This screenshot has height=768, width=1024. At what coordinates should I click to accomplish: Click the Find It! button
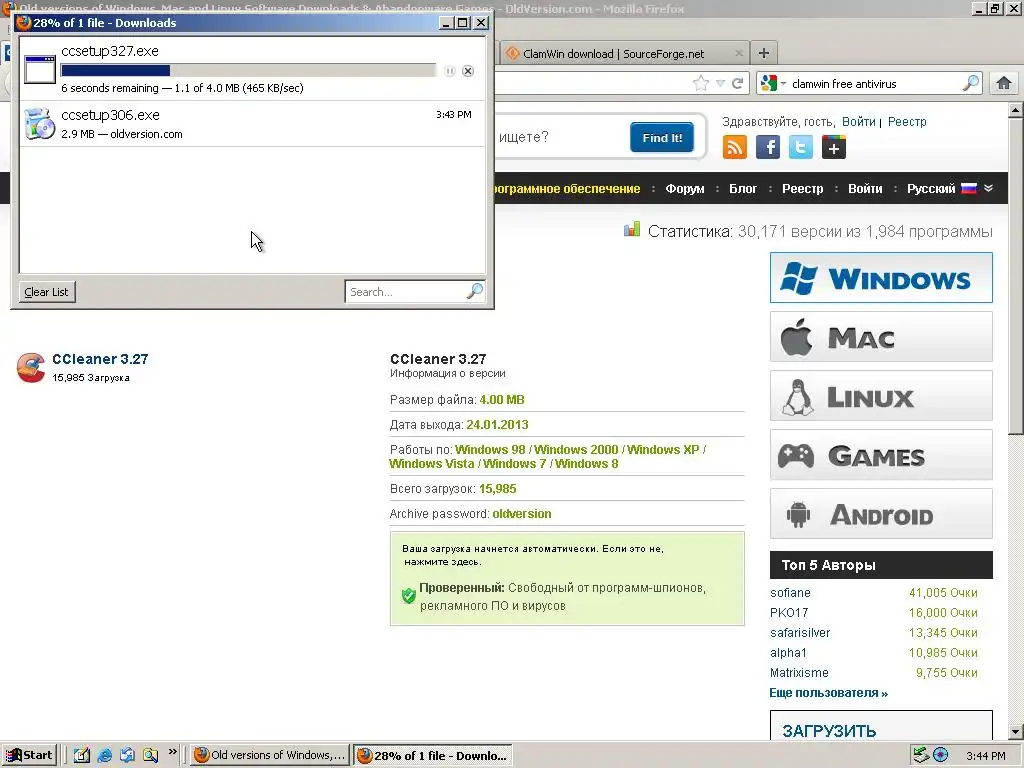[662, 137]
